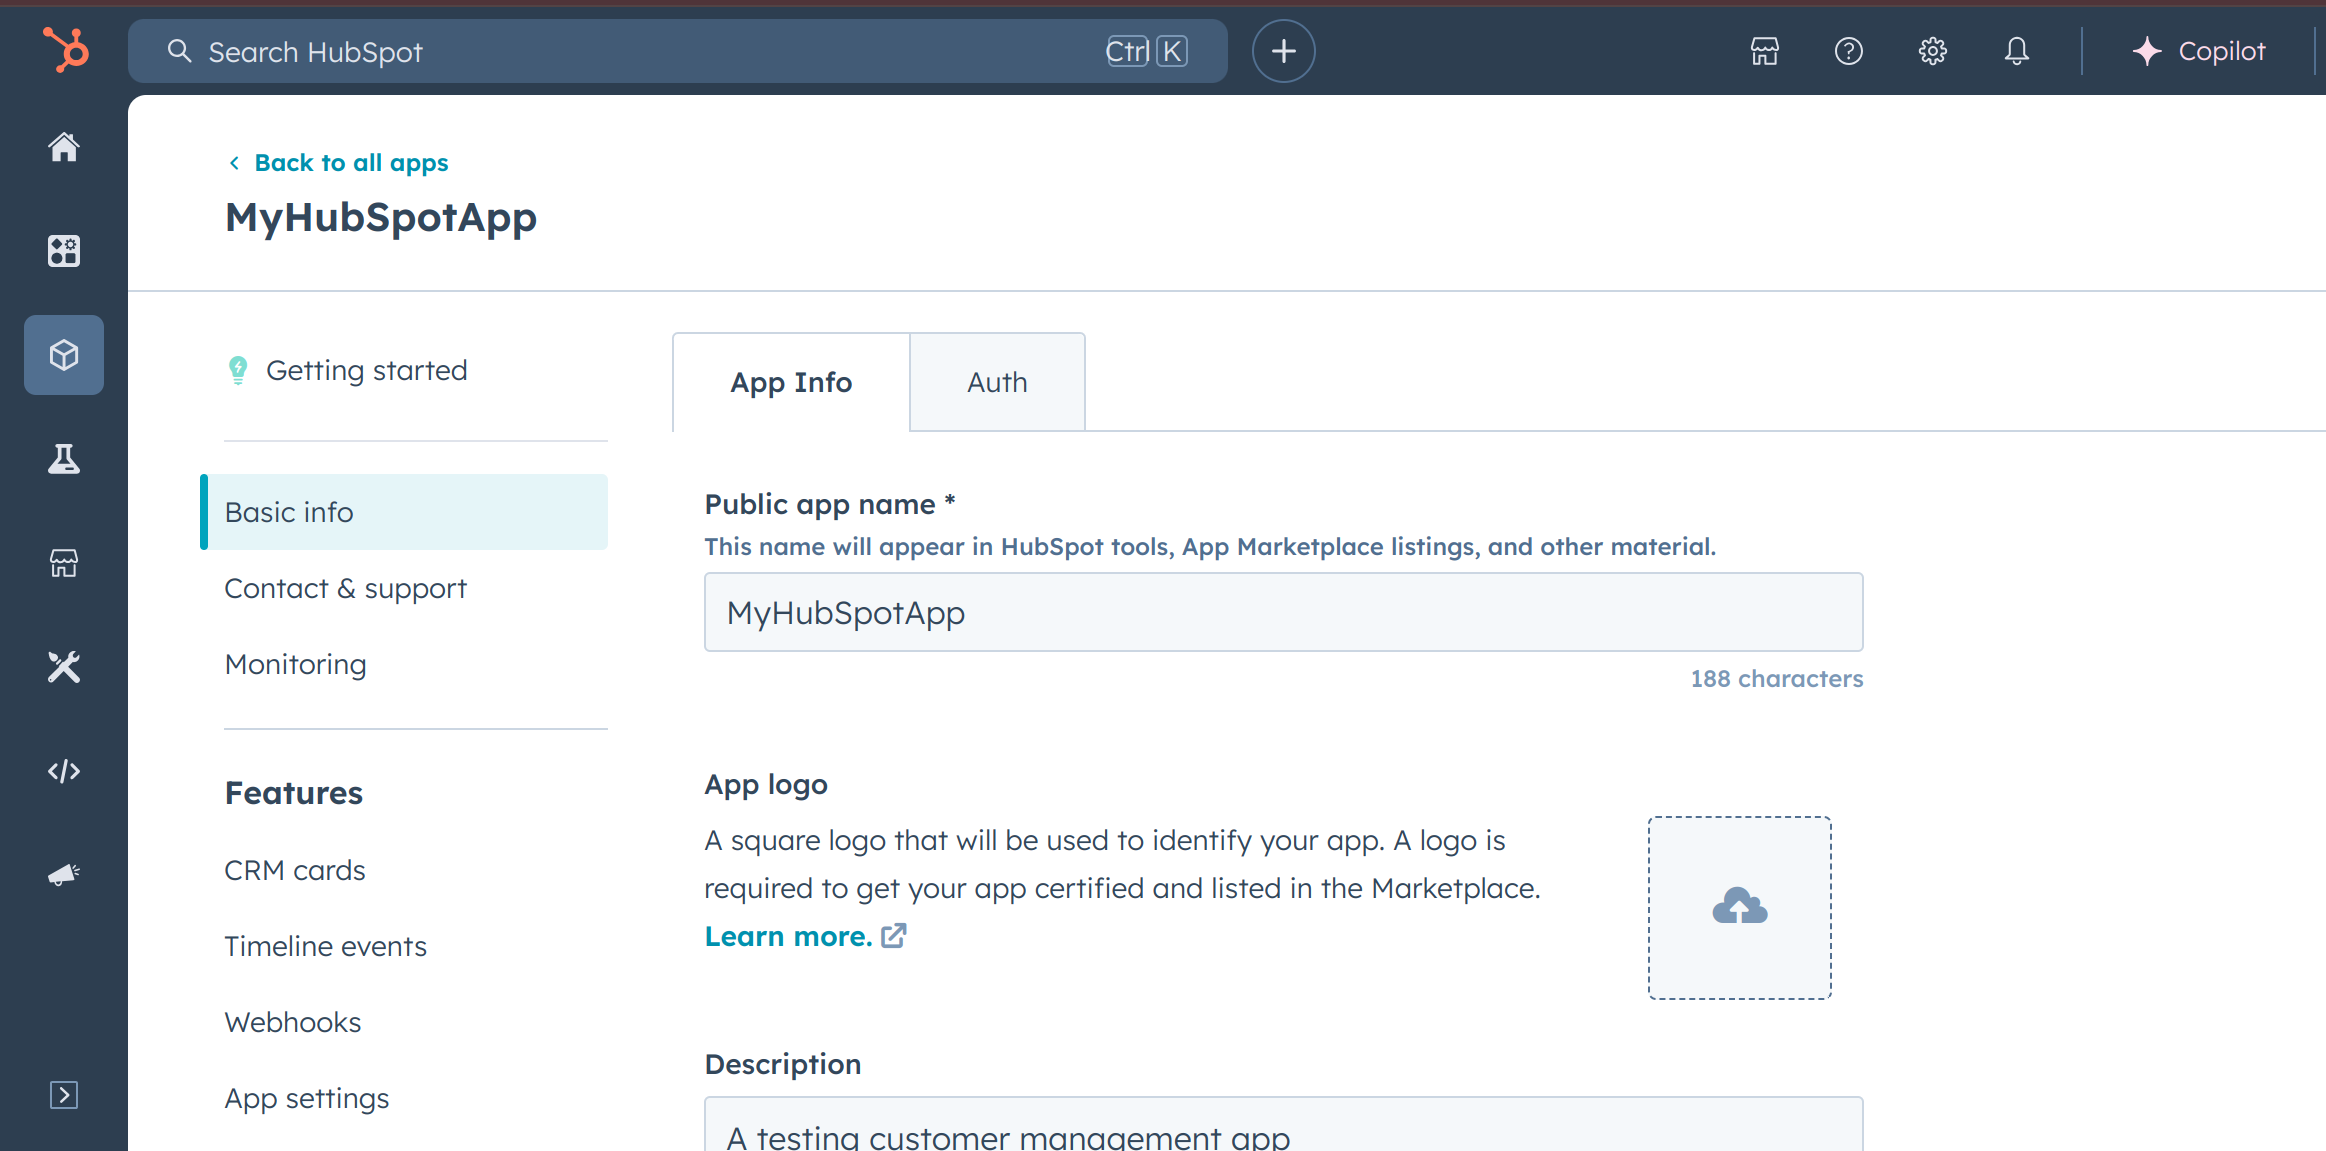The image size is (2326, 1151).
Task: Open the megaphone icon in sidebar
Action: click(64, 875)
